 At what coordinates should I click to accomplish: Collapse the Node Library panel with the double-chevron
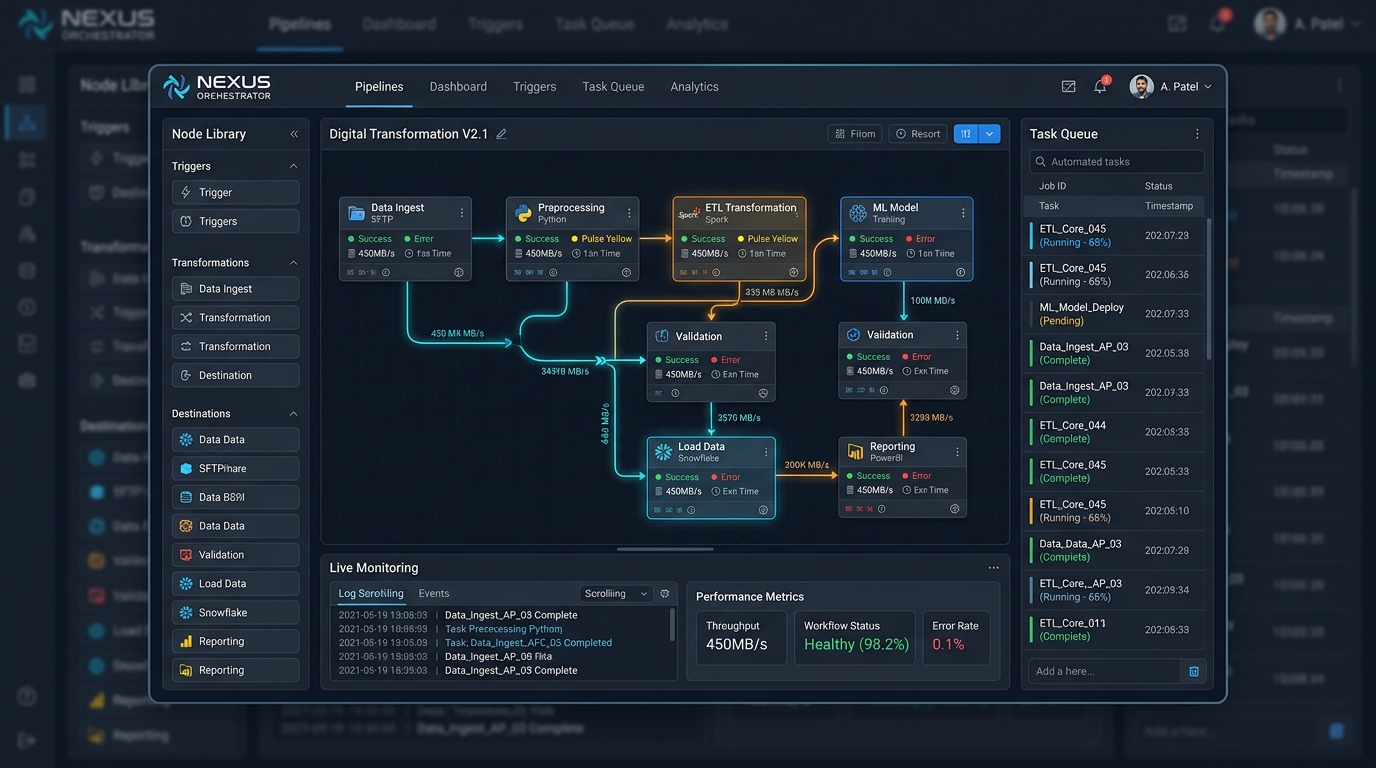[294, 134]
